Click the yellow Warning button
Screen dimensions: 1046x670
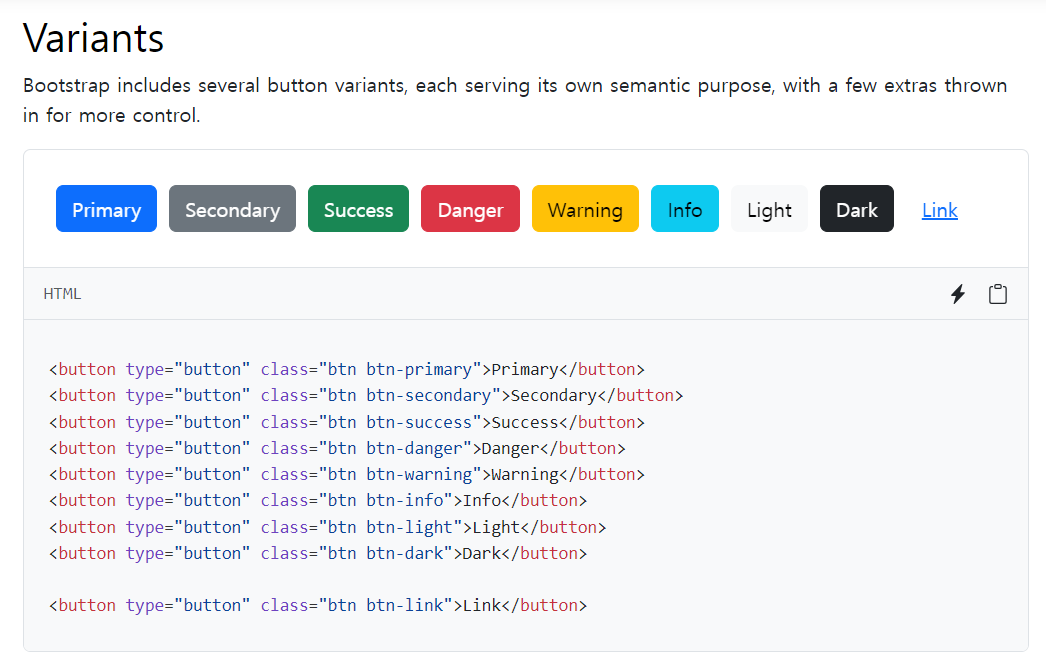coord(585,209)
